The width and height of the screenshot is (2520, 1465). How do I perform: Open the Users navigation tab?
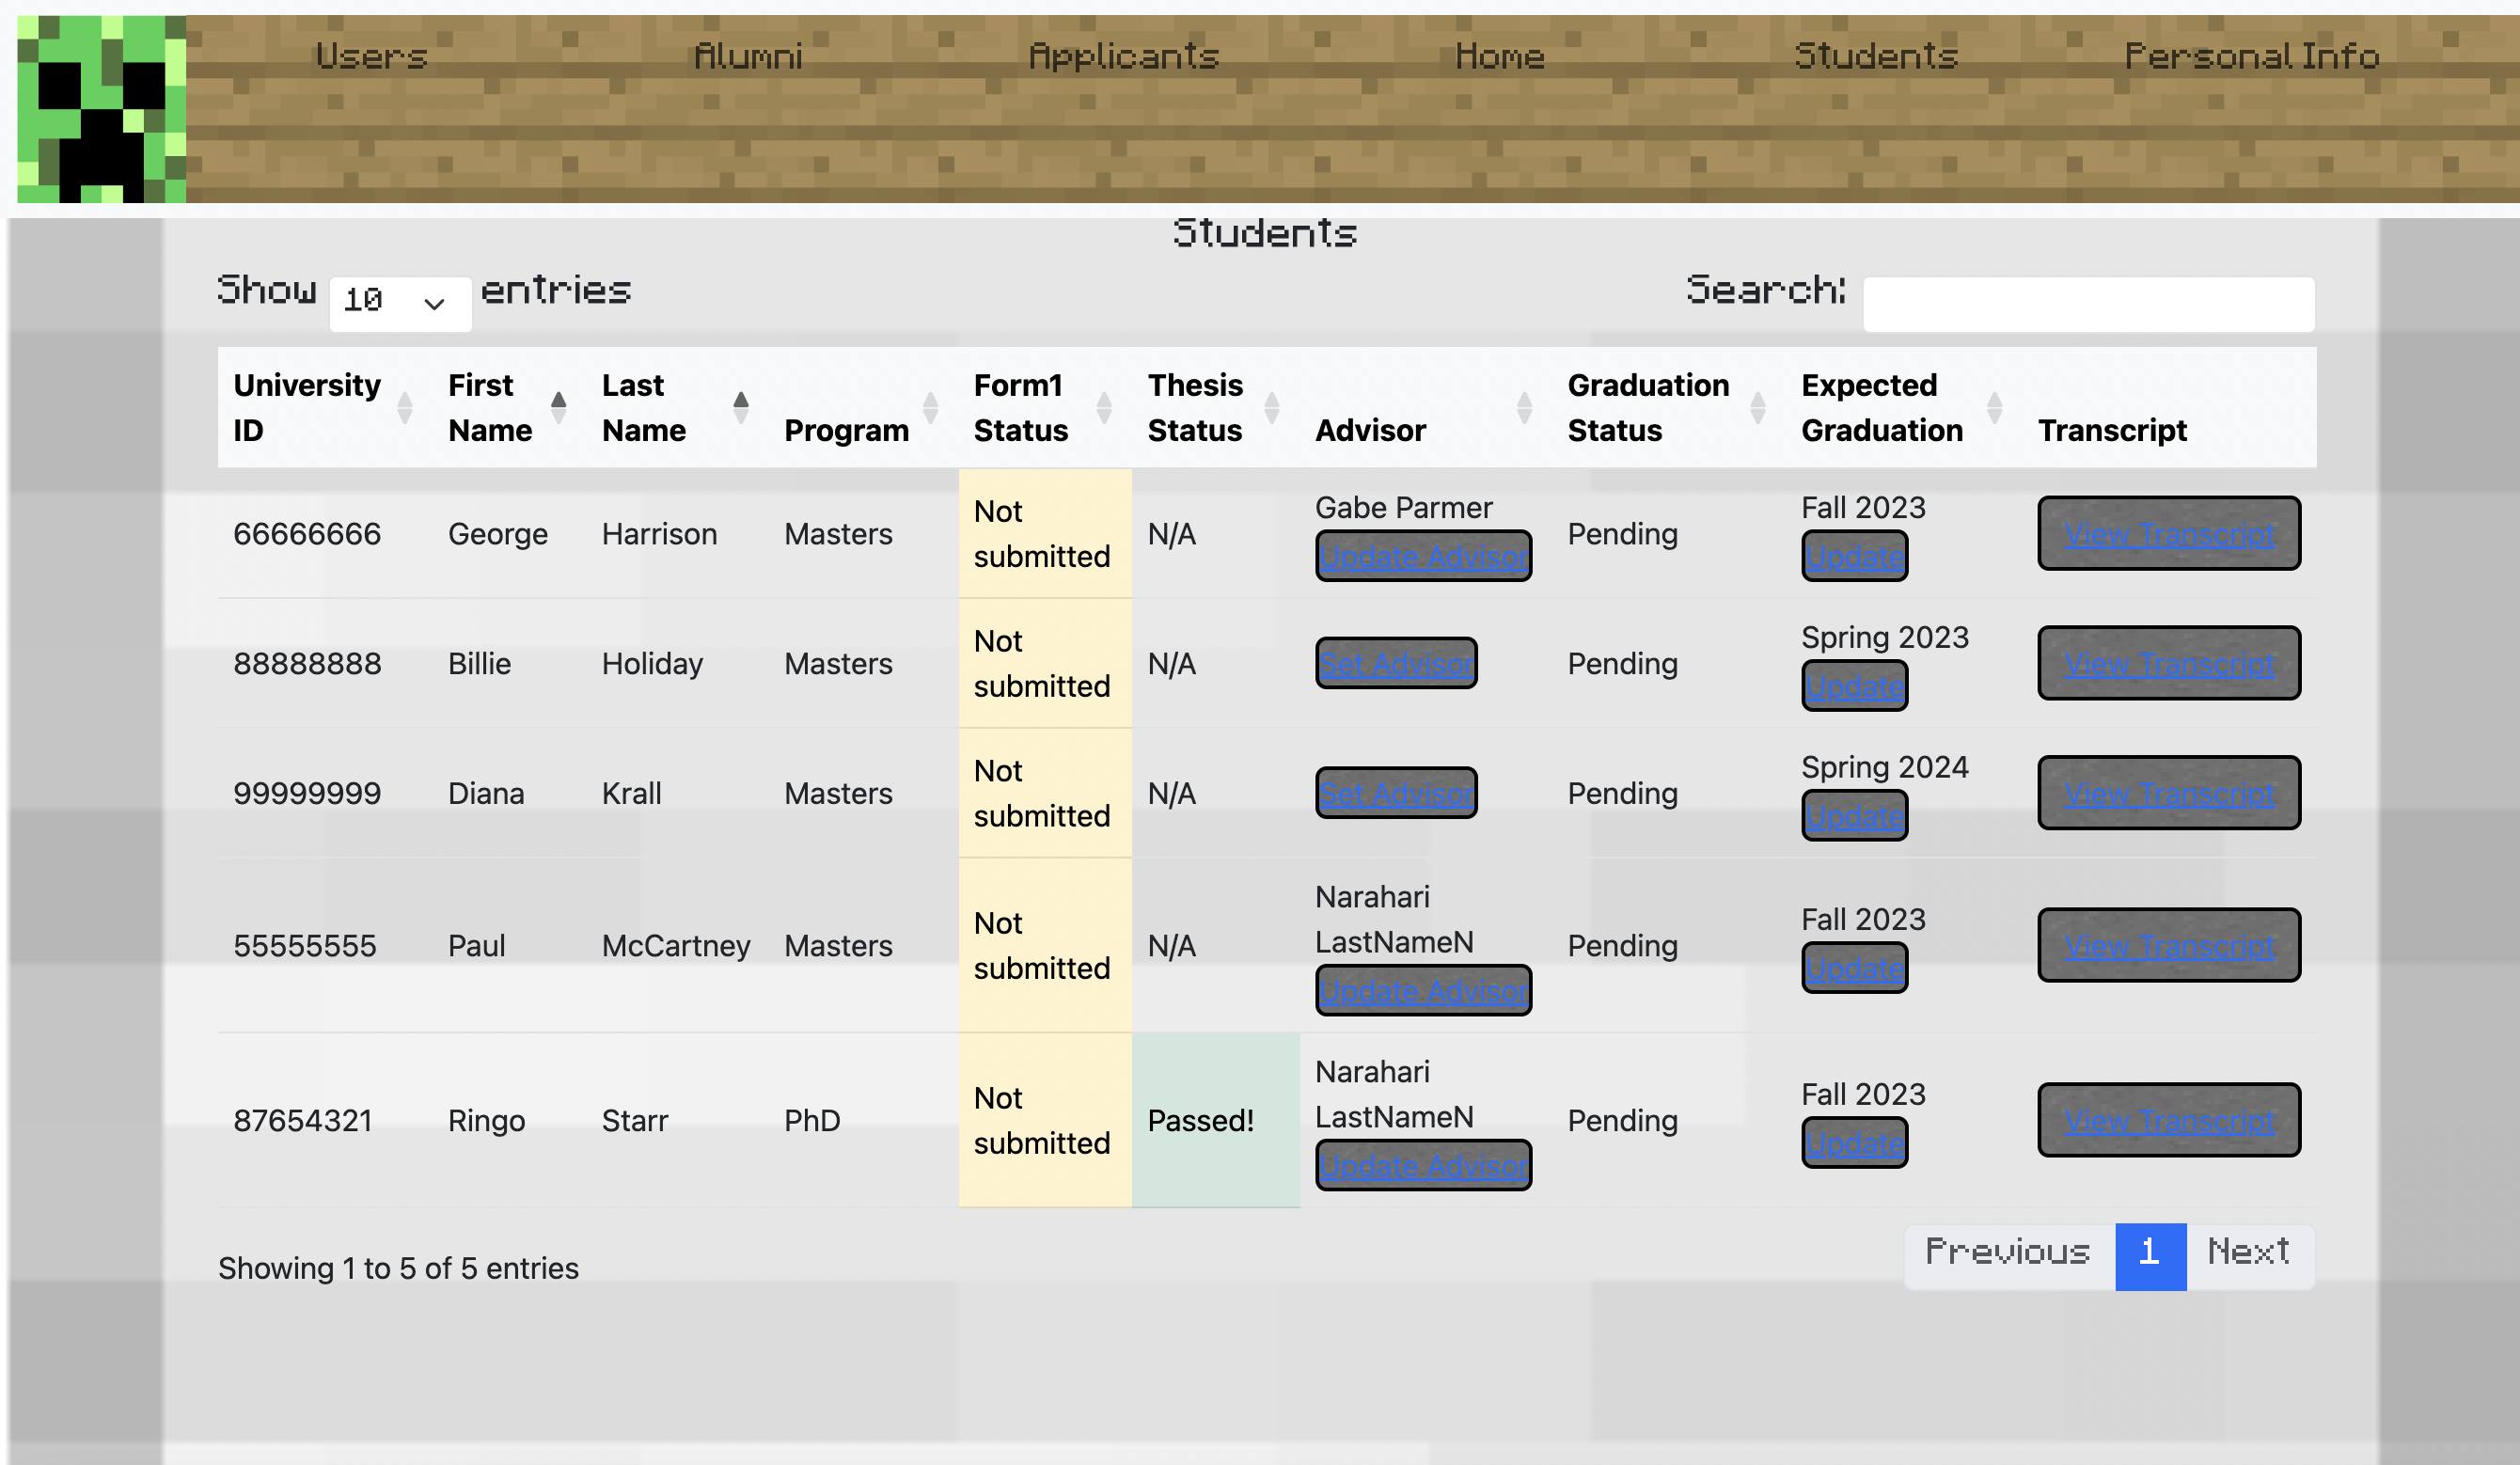click(372, 56)
